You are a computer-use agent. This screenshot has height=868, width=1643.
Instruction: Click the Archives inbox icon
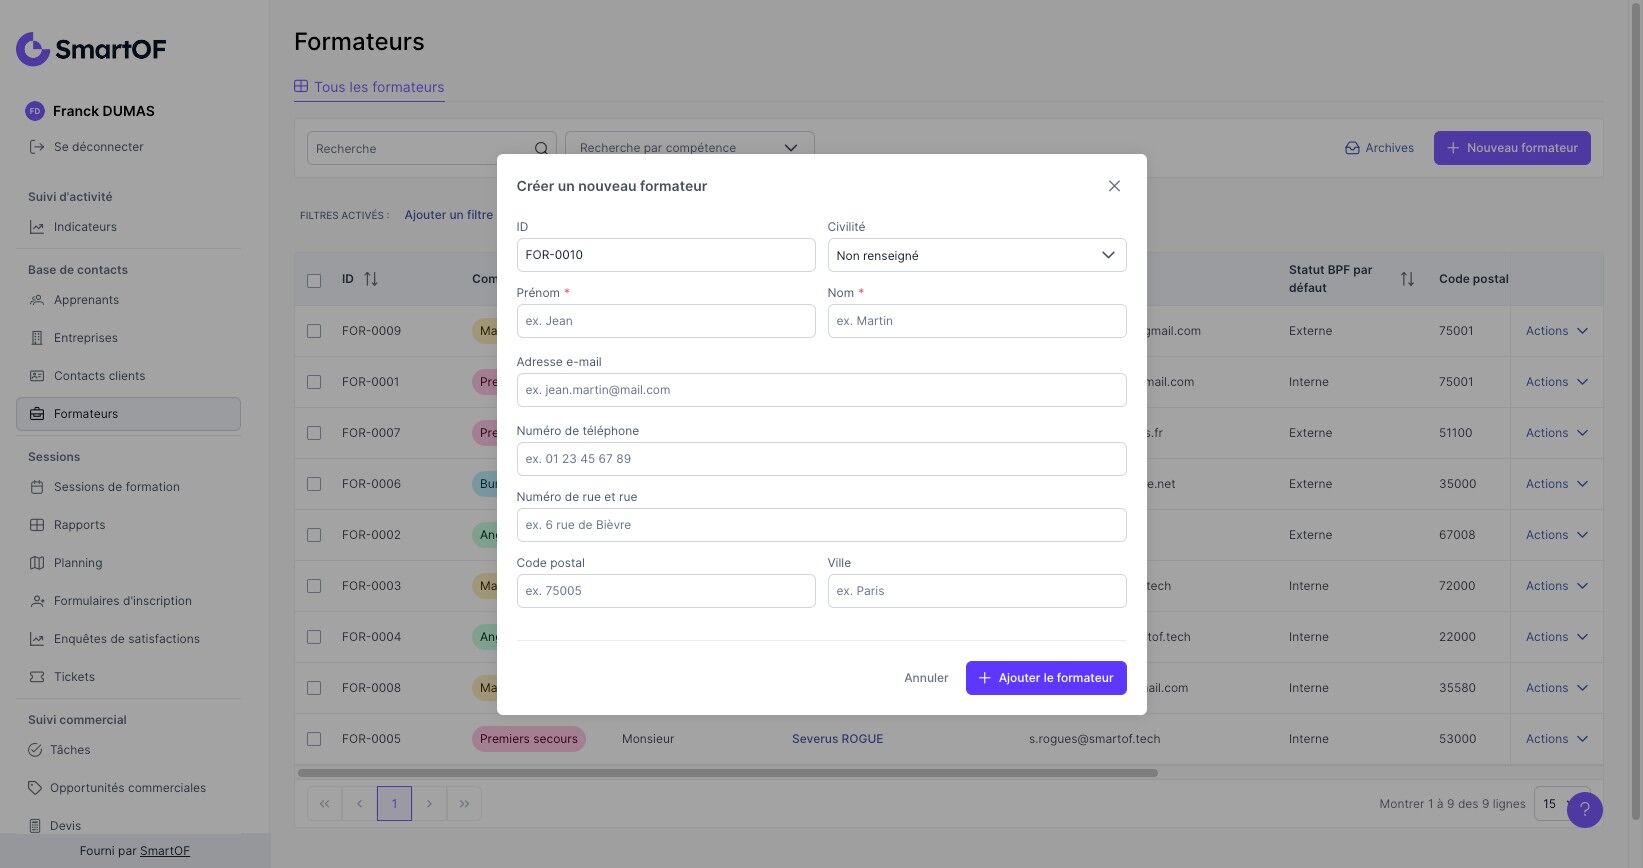click(x=1352, y=148)
